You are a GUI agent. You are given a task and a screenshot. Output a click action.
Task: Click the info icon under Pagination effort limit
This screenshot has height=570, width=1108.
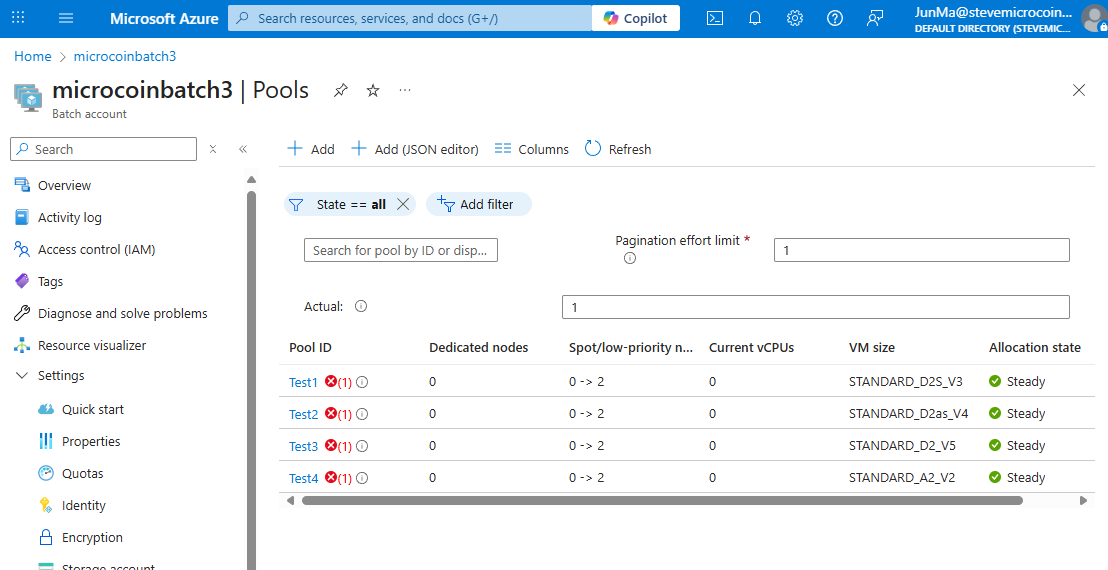(630, 258)
